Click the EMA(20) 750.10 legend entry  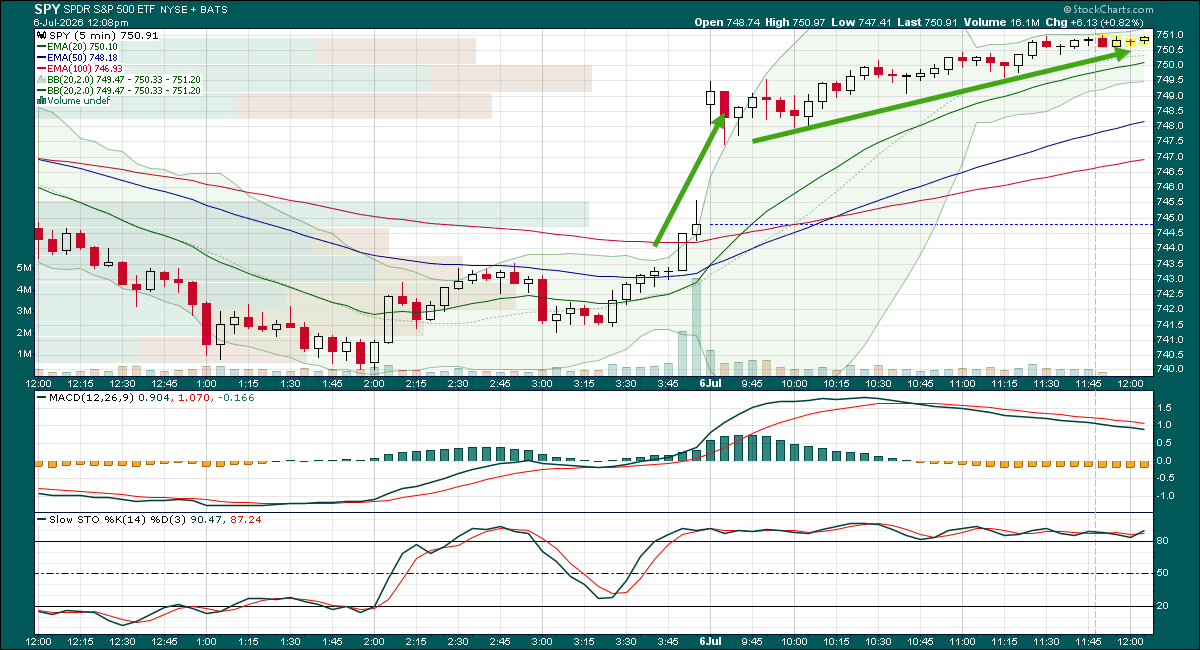coord(82,46)
